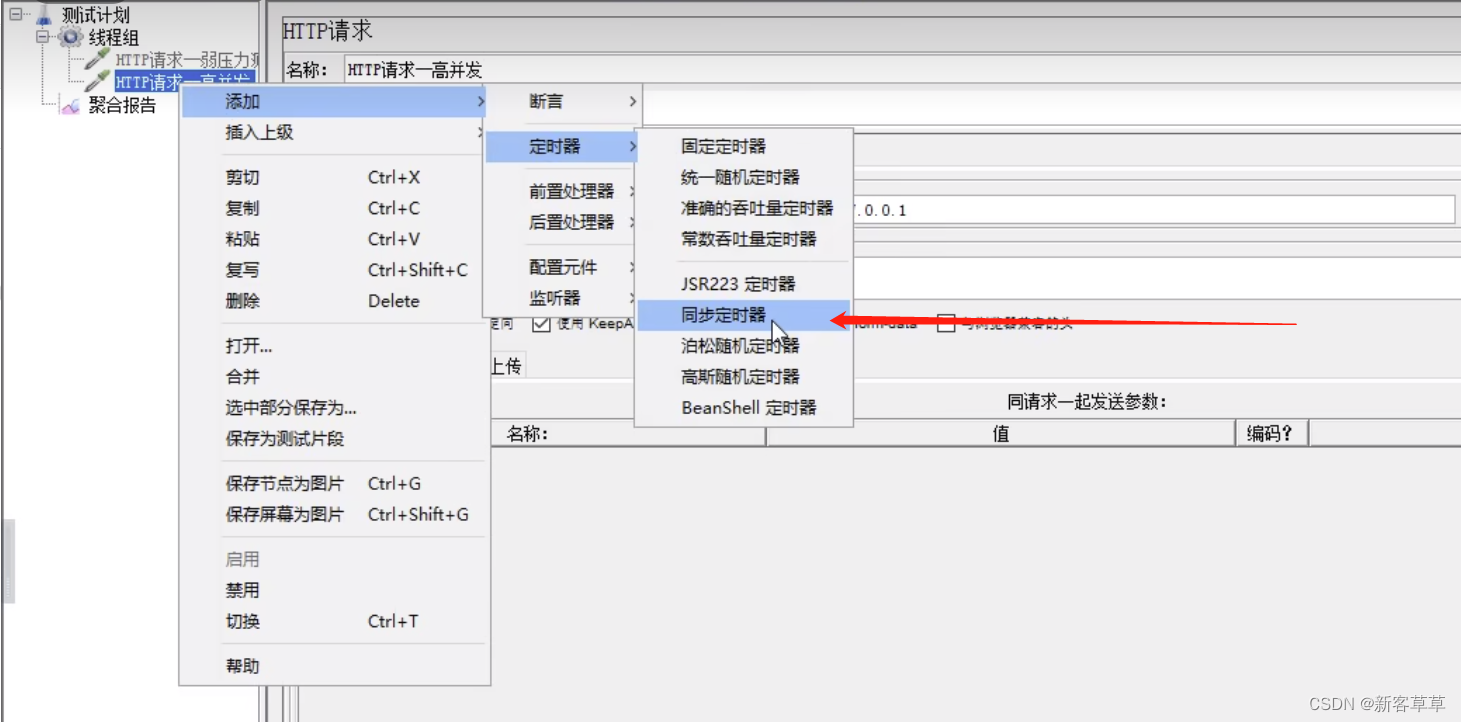Open the 添加 submenu
Viewport: 1461px width, 722px height.
click(x=334, y=101)
